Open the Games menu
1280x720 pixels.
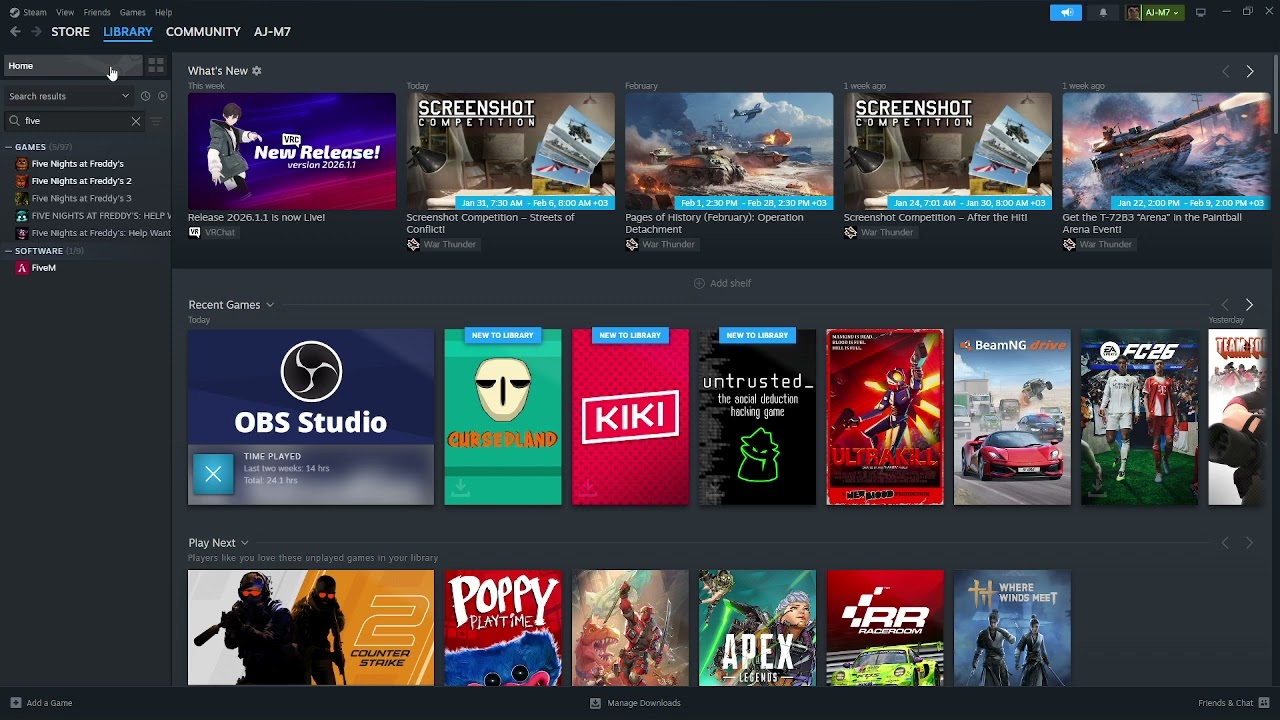pos(132,12)
